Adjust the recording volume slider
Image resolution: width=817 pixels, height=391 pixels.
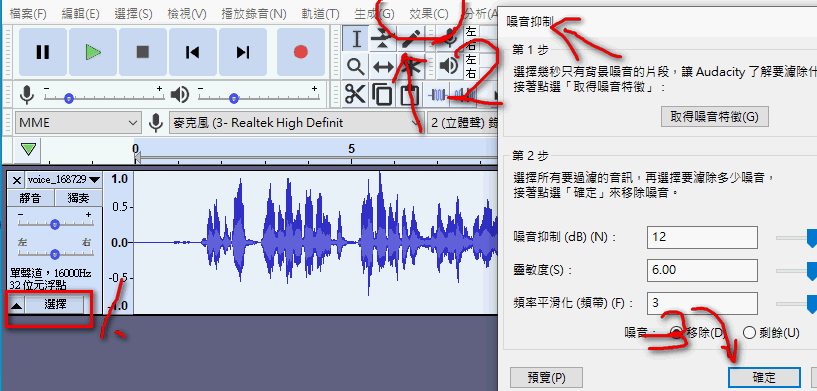[x=104, y=97]
